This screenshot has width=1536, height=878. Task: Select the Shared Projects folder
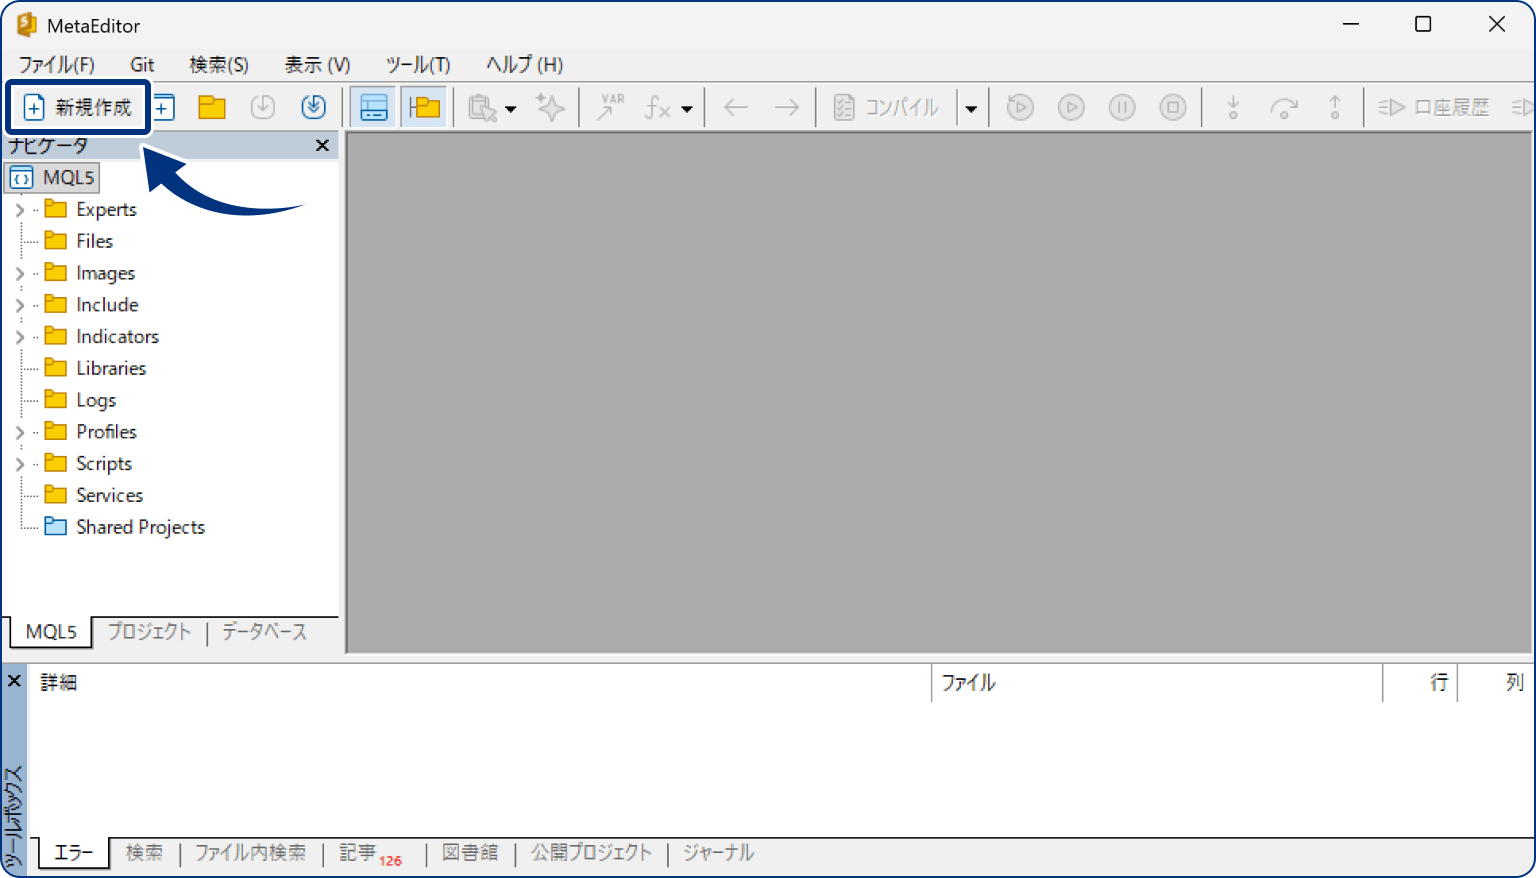140,527
